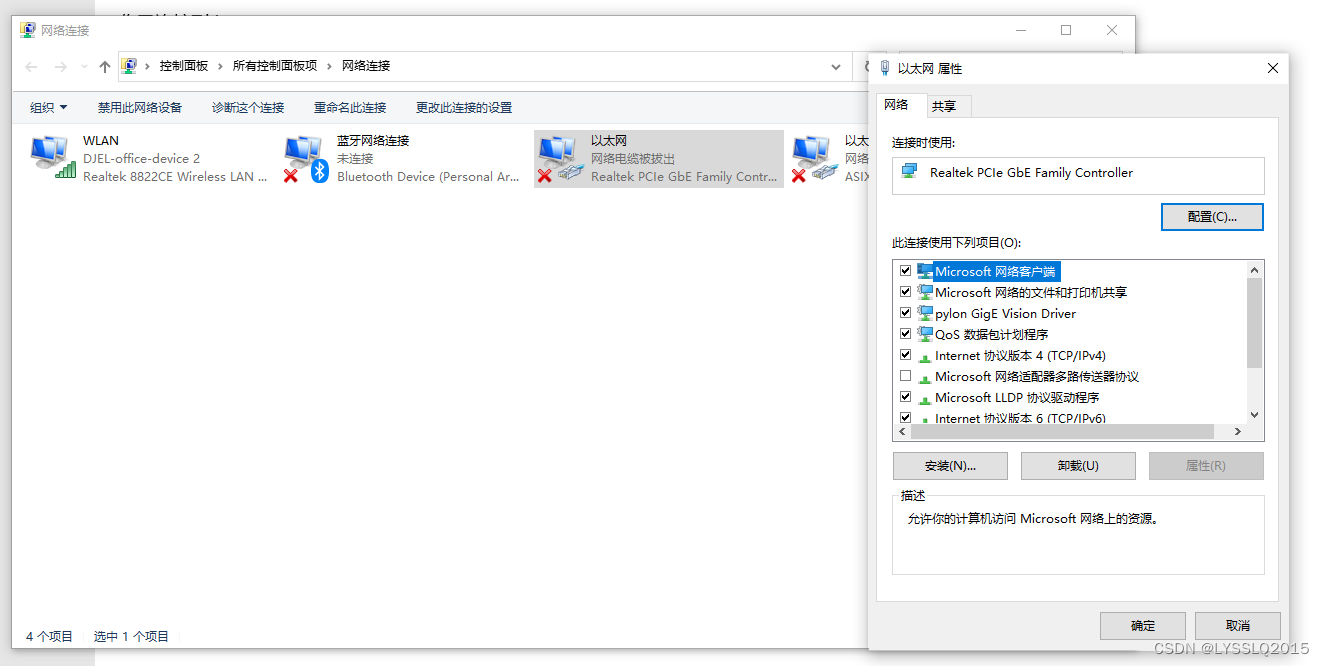
Task: Click the components list scroll down arrow
Action: 1255,415
